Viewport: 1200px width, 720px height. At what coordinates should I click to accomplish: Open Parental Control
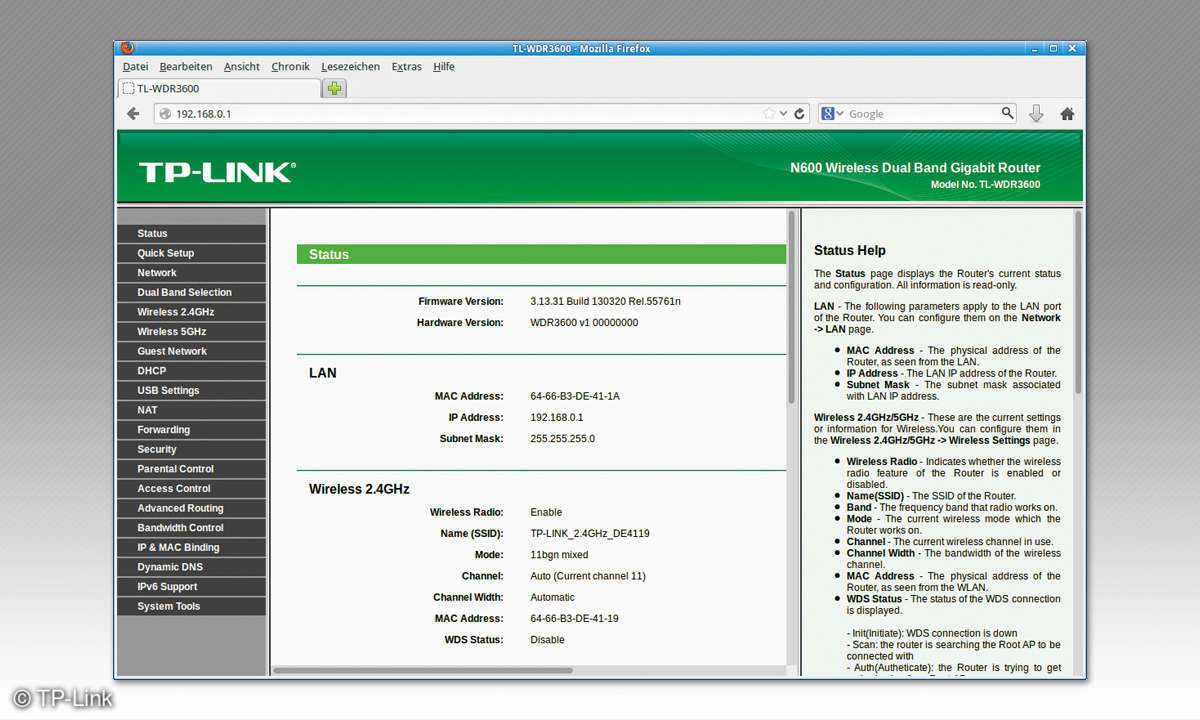[x=191, y=469]
